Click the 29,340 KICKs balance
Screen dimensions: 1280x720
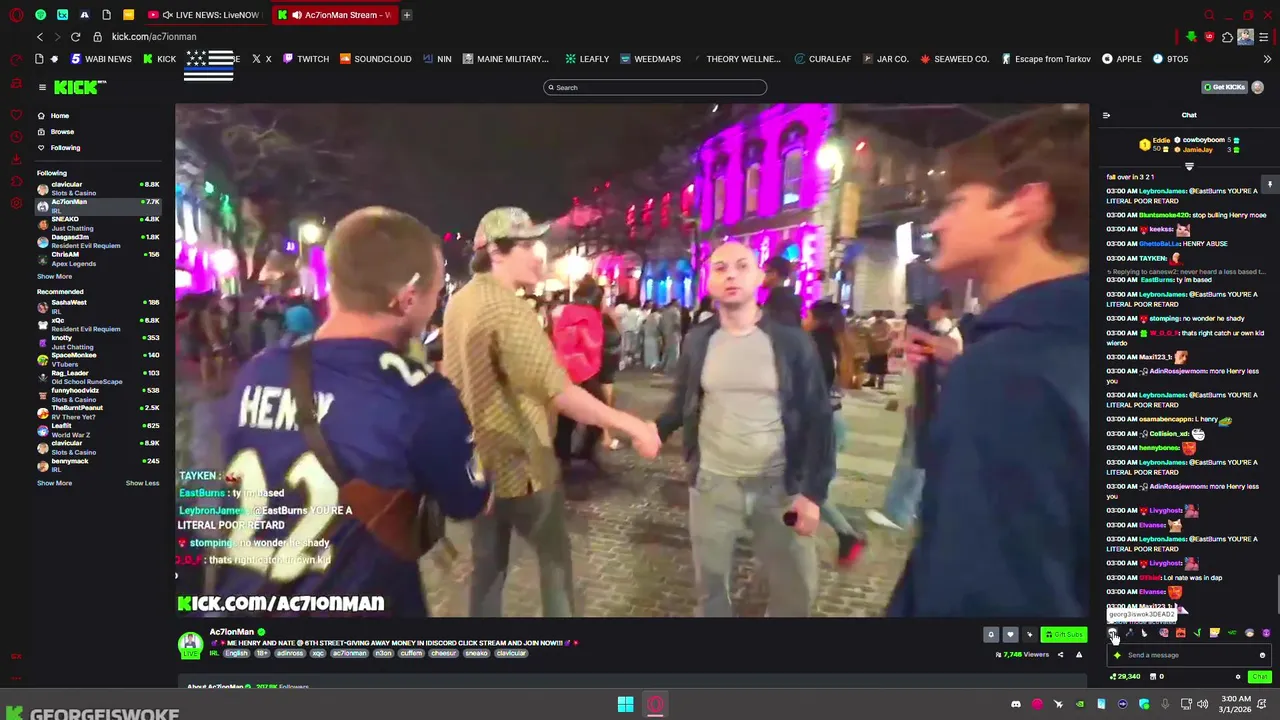[1126, 677]
